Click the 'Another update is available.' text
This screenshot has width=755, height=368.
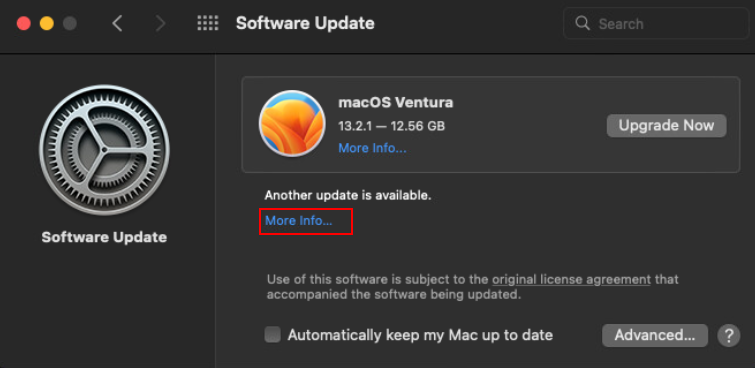(x=348, y=196)
